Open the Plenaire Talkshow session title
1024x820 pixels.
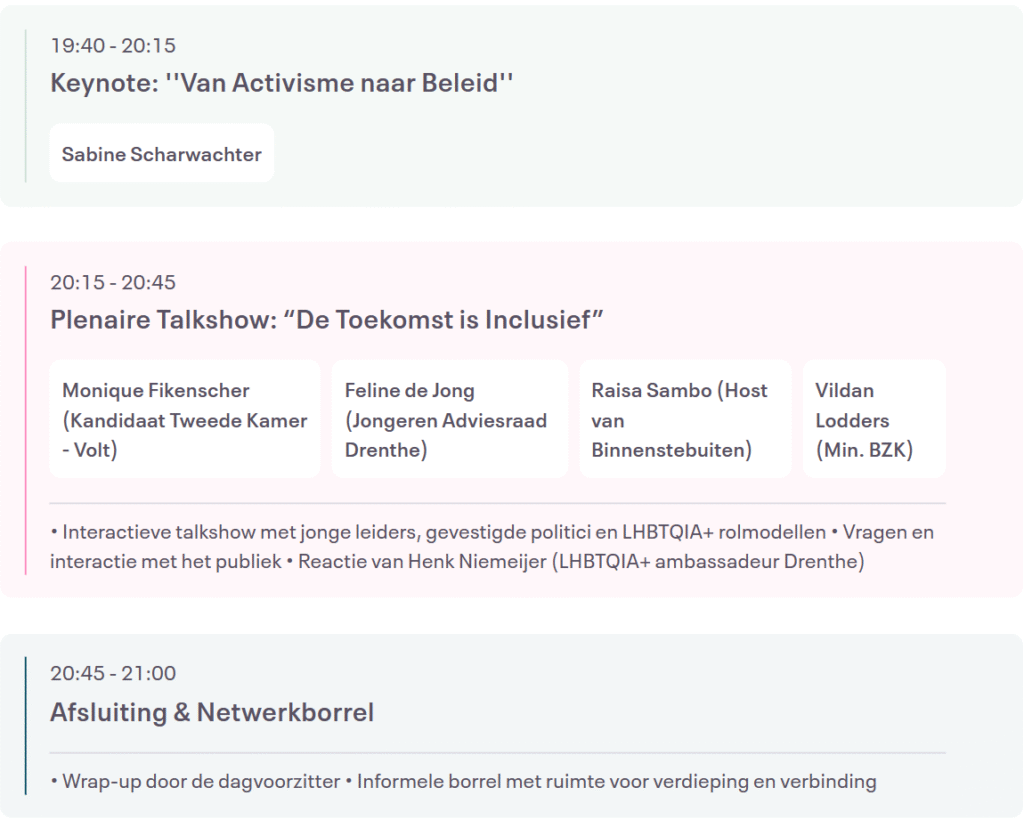pyautogui.click(x=327, y=320)
